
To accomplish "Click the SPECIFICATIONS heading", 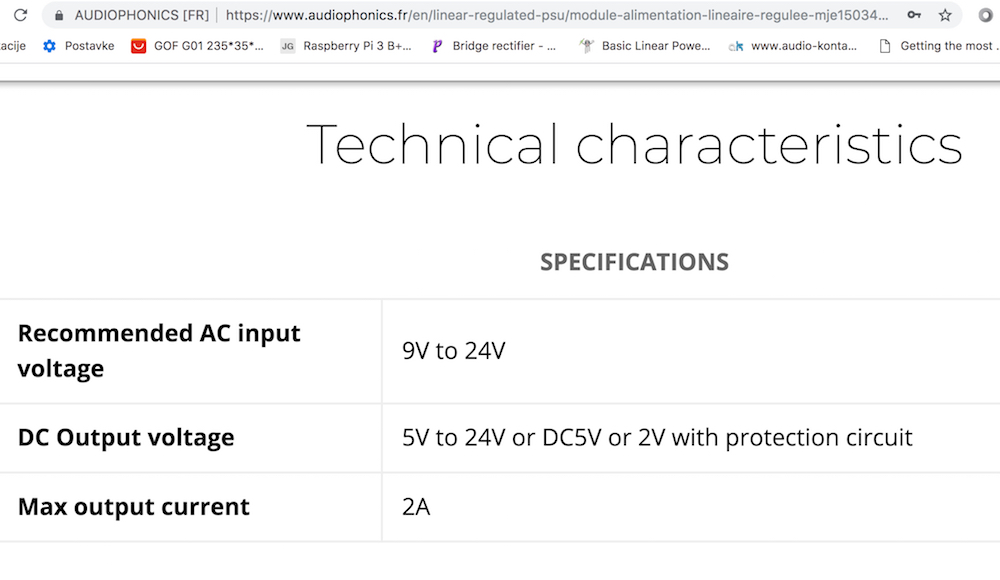I will 635,262.
